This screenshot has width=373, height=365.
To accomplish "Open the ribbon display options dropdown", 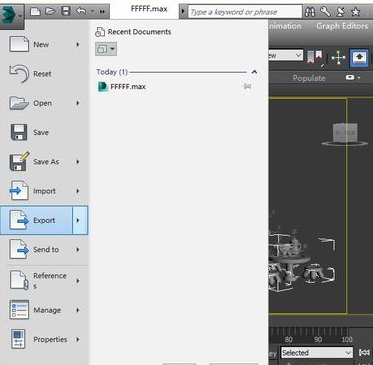I will point(353,78).
